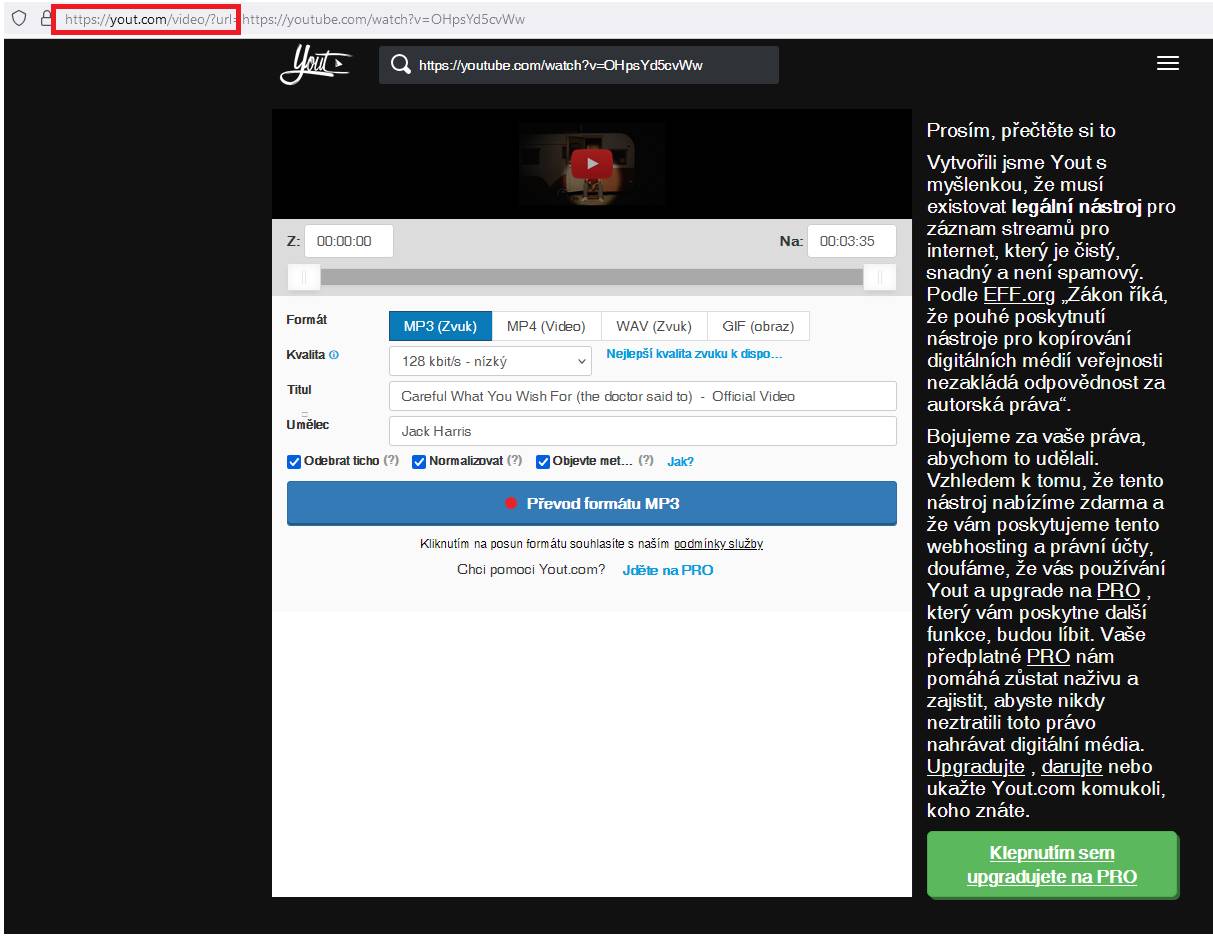Click the left trim slider handle

point(304,277)
